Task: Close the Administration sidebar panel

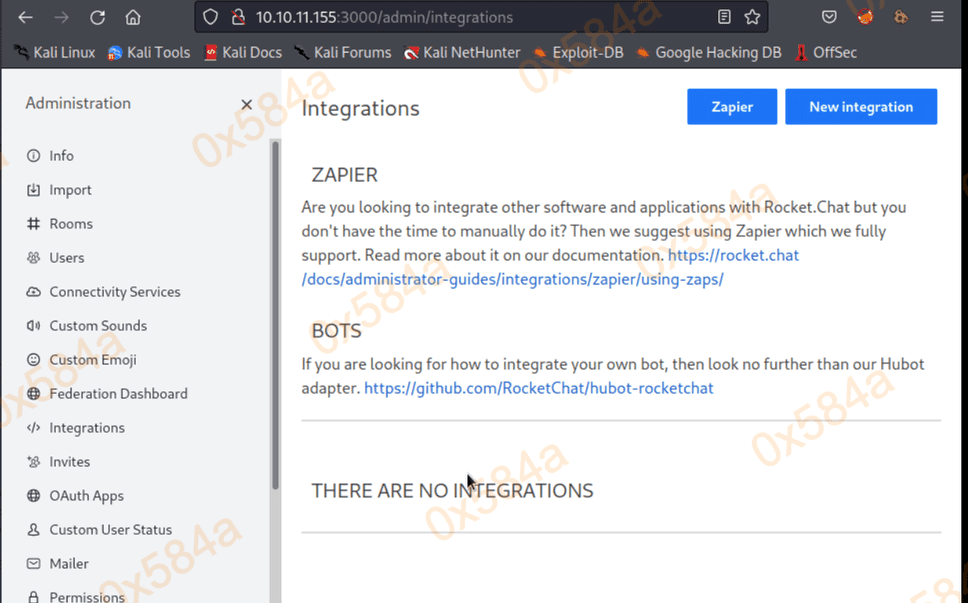Action: tap(247, 104)
